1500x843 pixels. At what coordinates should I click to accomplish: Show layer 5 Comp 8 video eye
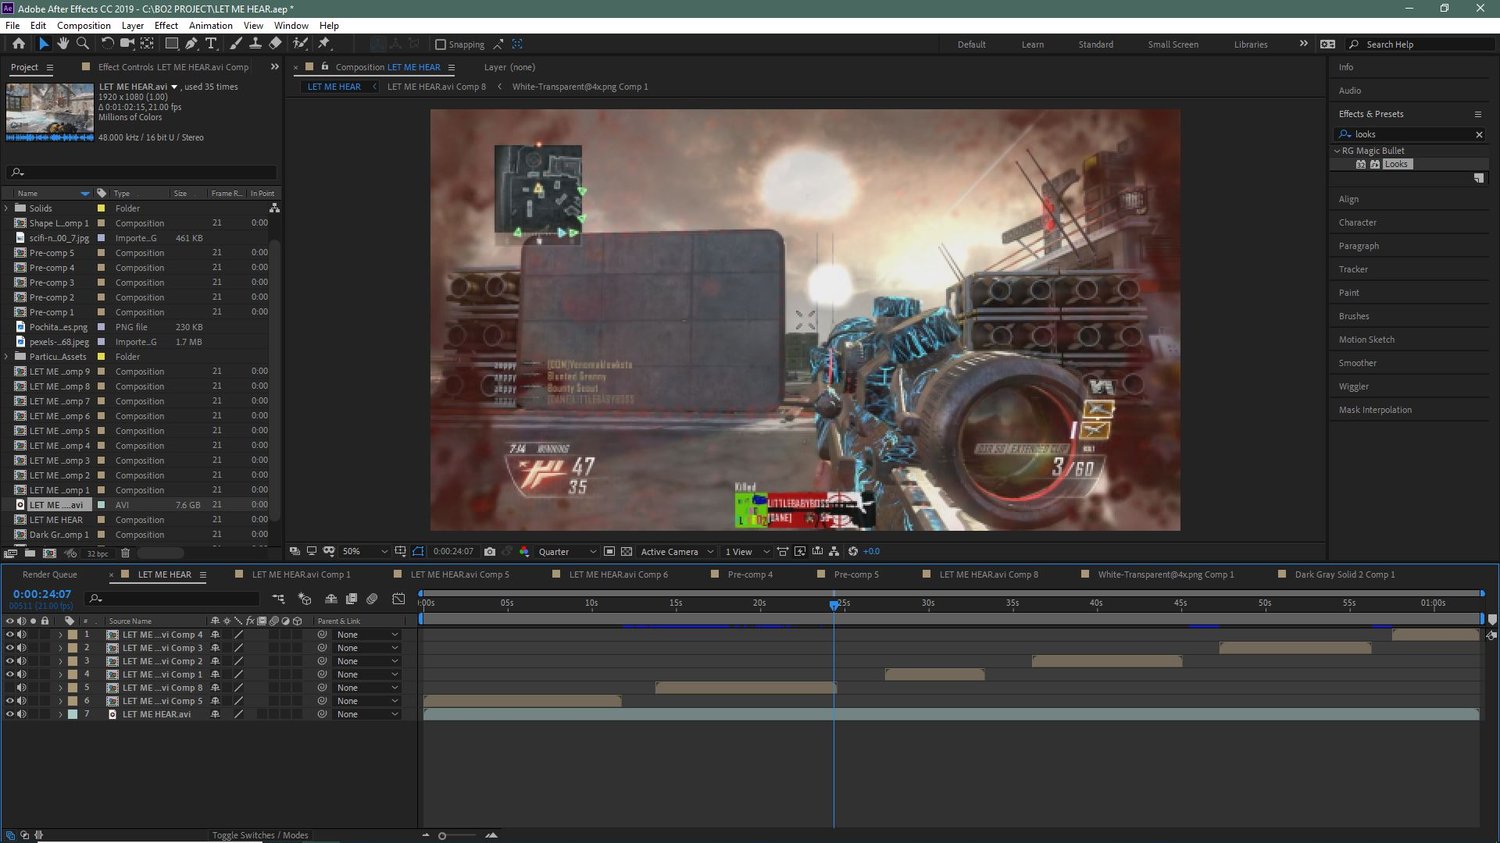(10, 688)
